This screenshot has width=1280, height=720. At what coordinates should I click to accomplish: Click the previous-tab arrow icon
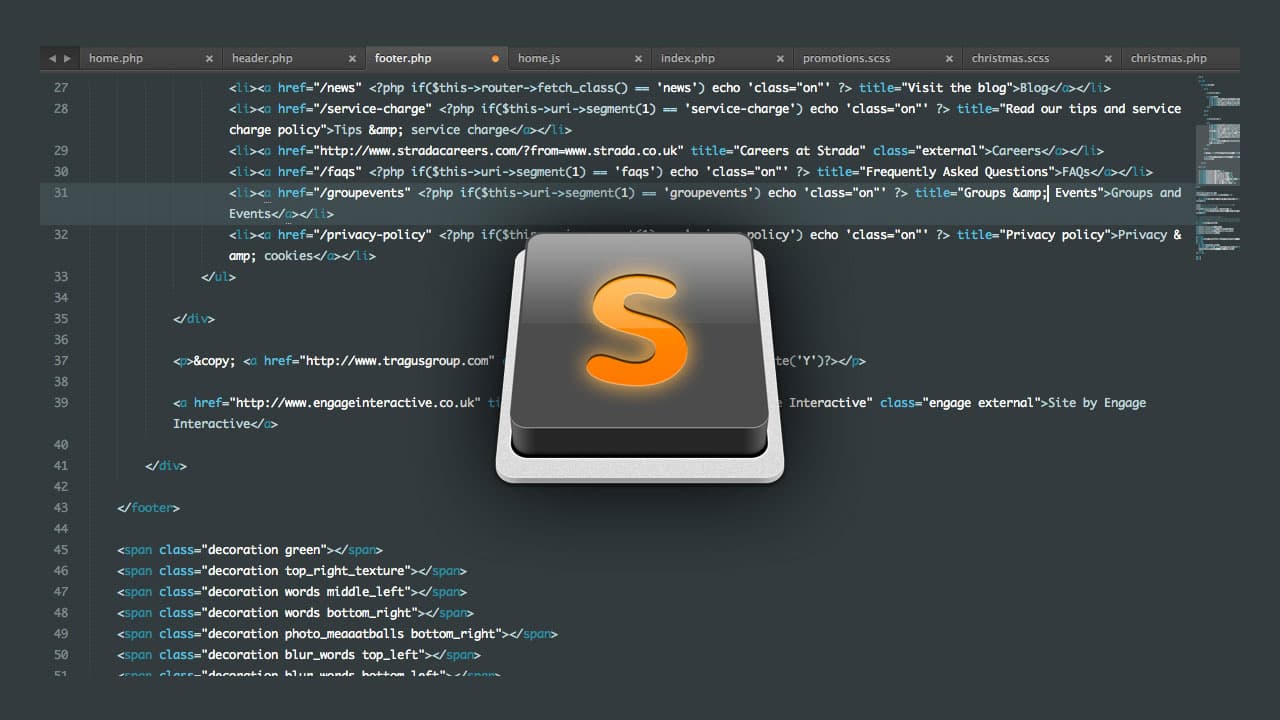[x=52, y=58]
